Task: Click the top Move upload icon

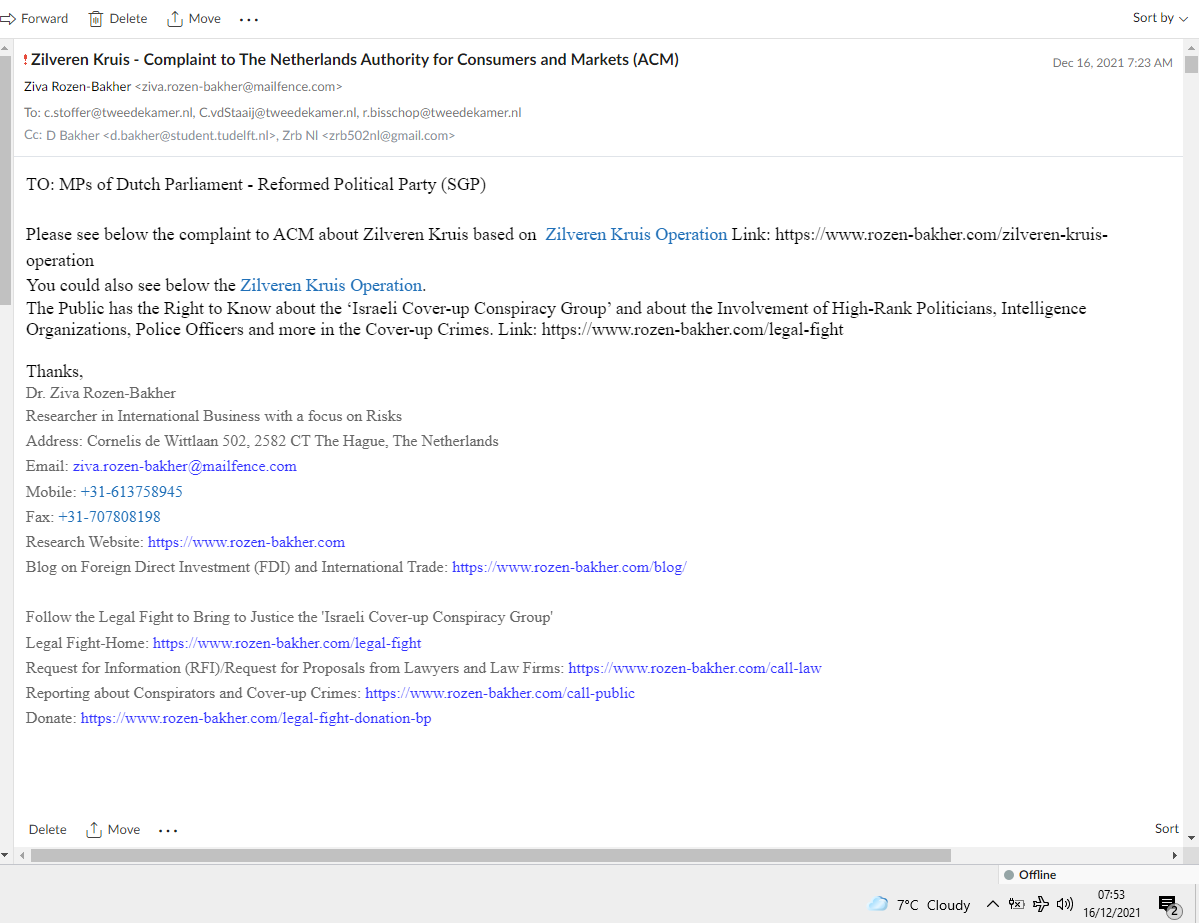Action: 175,19
